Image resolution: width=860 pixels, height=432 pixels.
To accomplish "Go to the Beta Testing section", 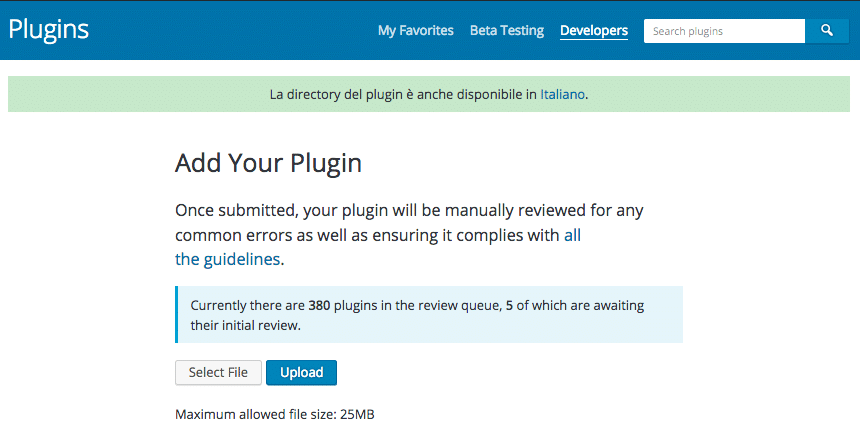I will 507,31.
